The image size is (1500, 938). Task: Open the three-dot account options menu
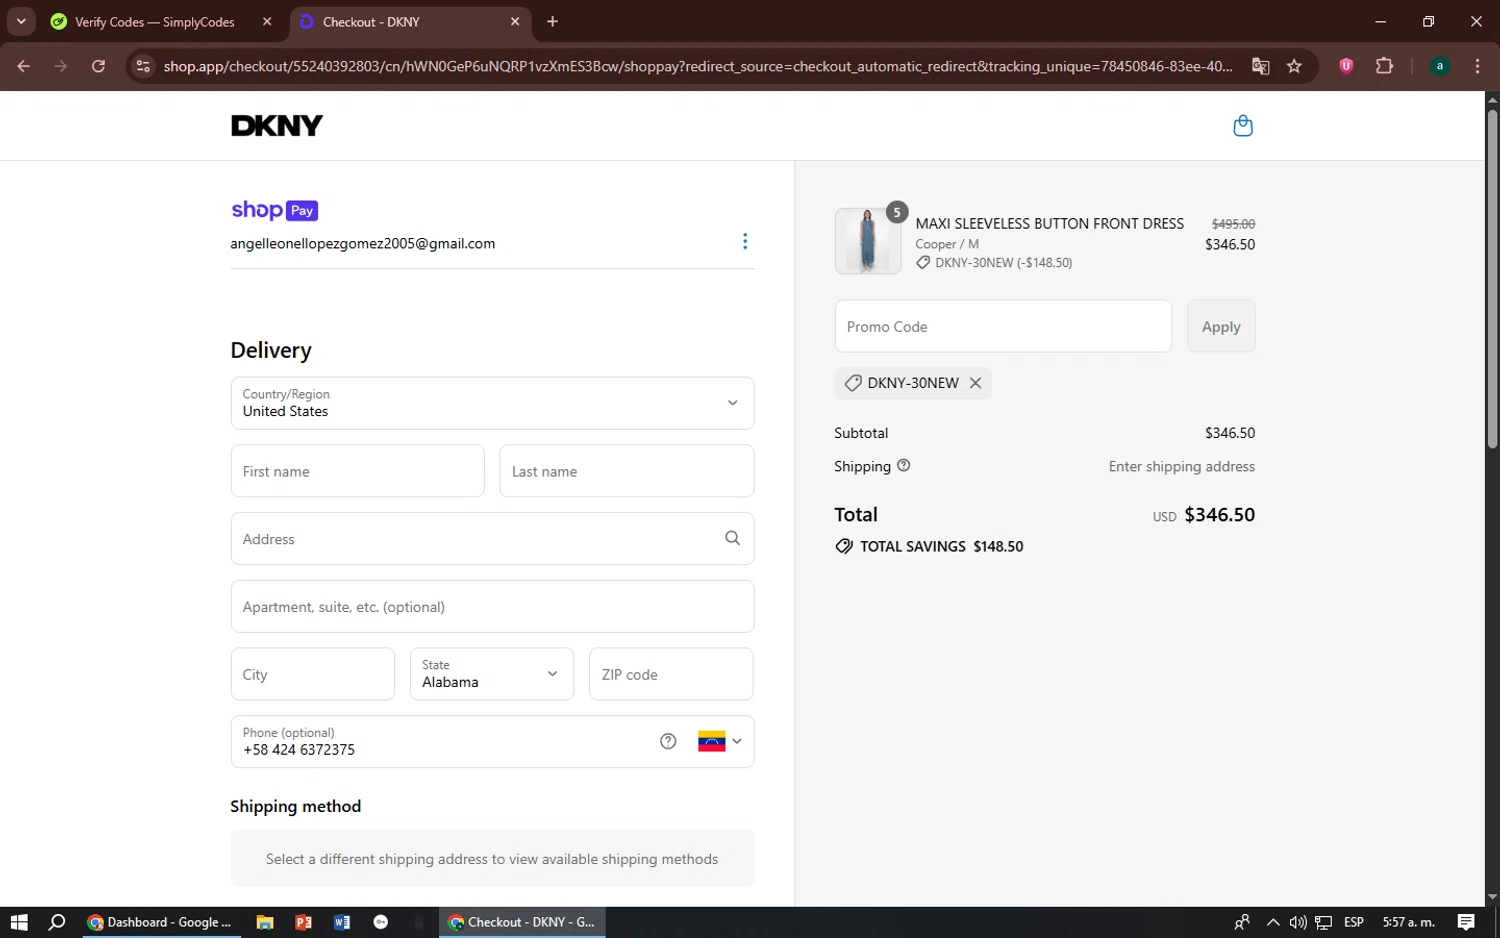tap(745, 241)
